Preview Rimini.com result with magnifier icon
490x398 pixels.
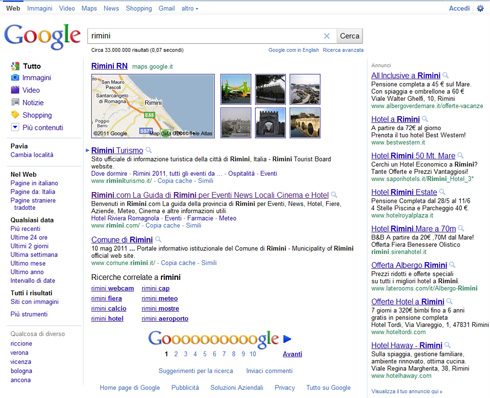(334, 195)
